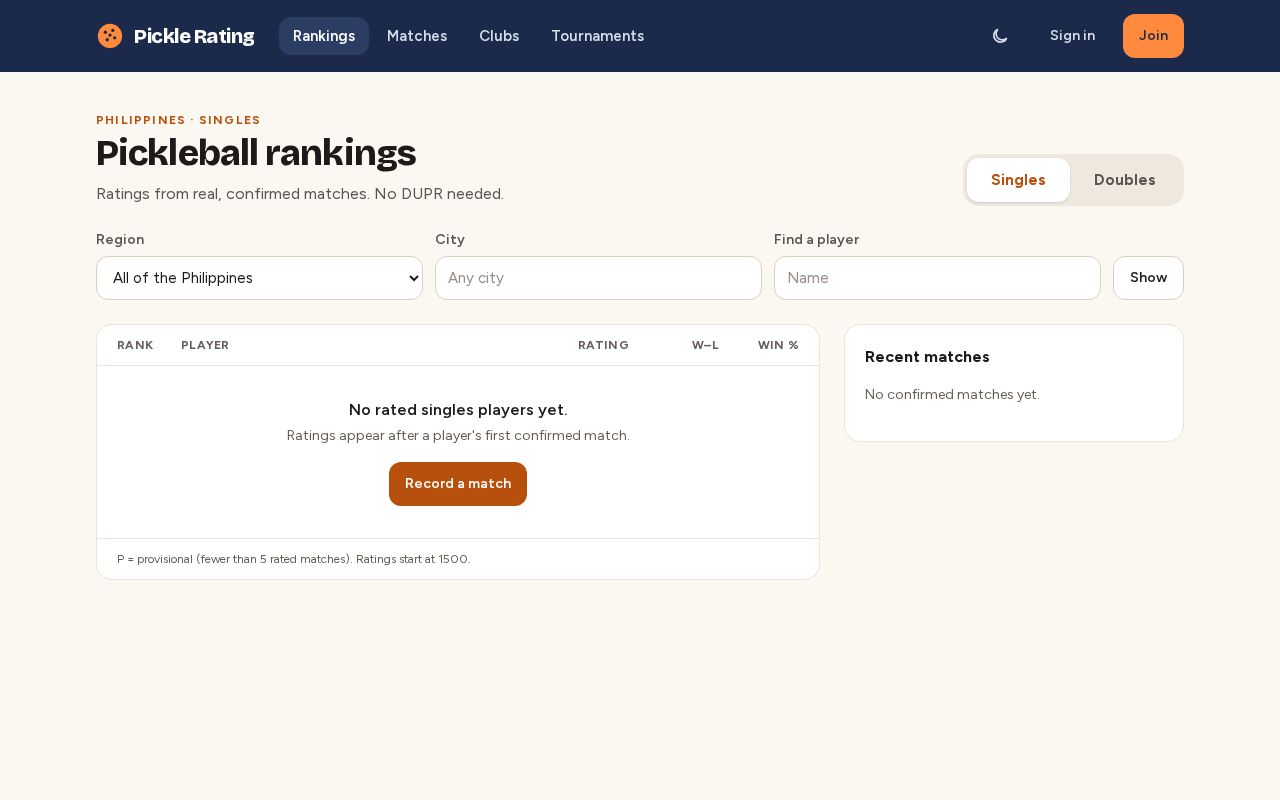The image size is (1280, 800).
Task: Click the Record a match button
Action: click(458, 484)
